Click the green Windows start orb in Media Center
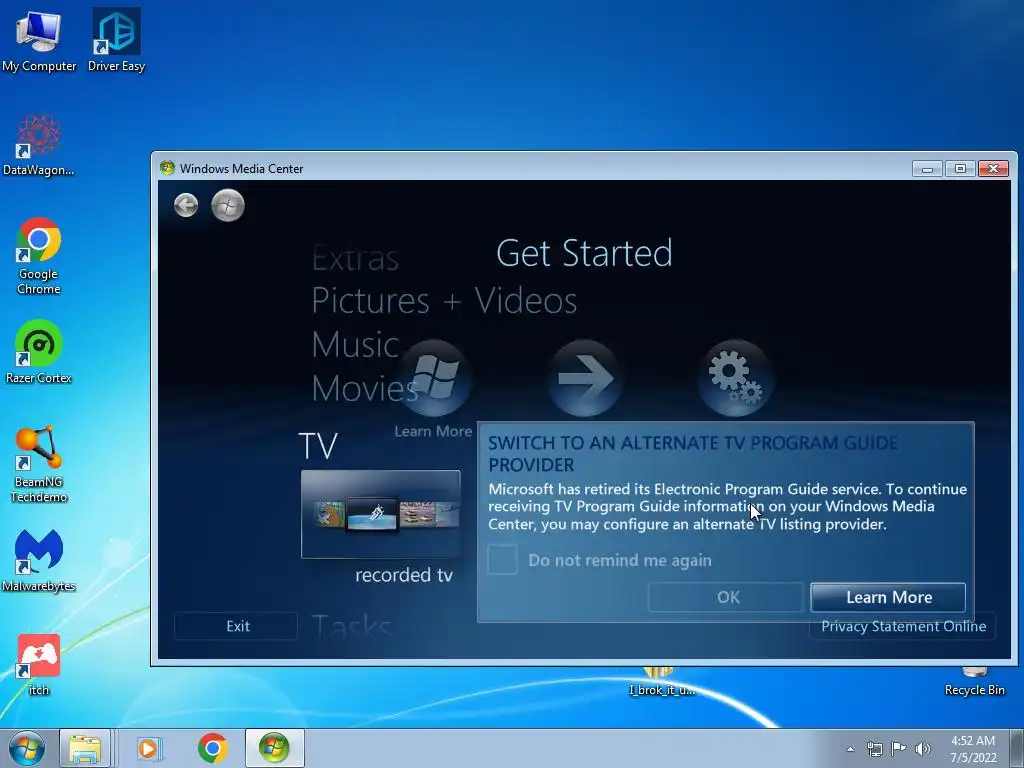The width and height of the screenshot is (1024, 768). click(x=228, y=205)
